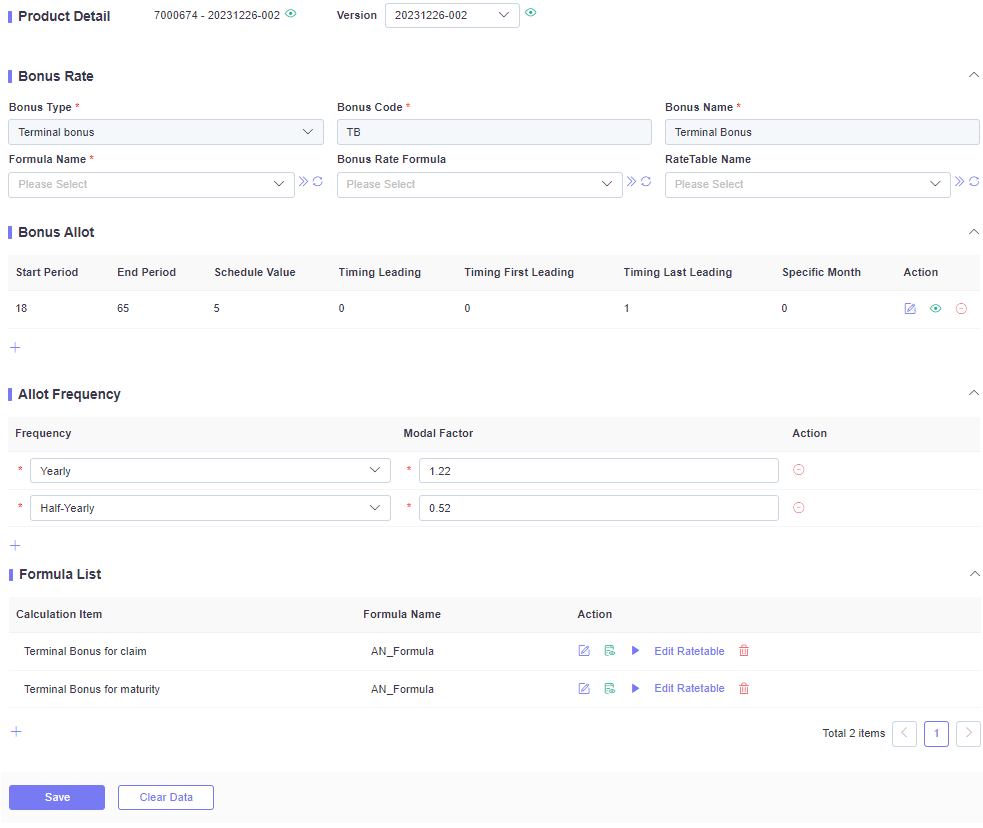The width and height of the screenshot is (983, 828).
Task: Click the Clear Data button
Action: [166, 797]
